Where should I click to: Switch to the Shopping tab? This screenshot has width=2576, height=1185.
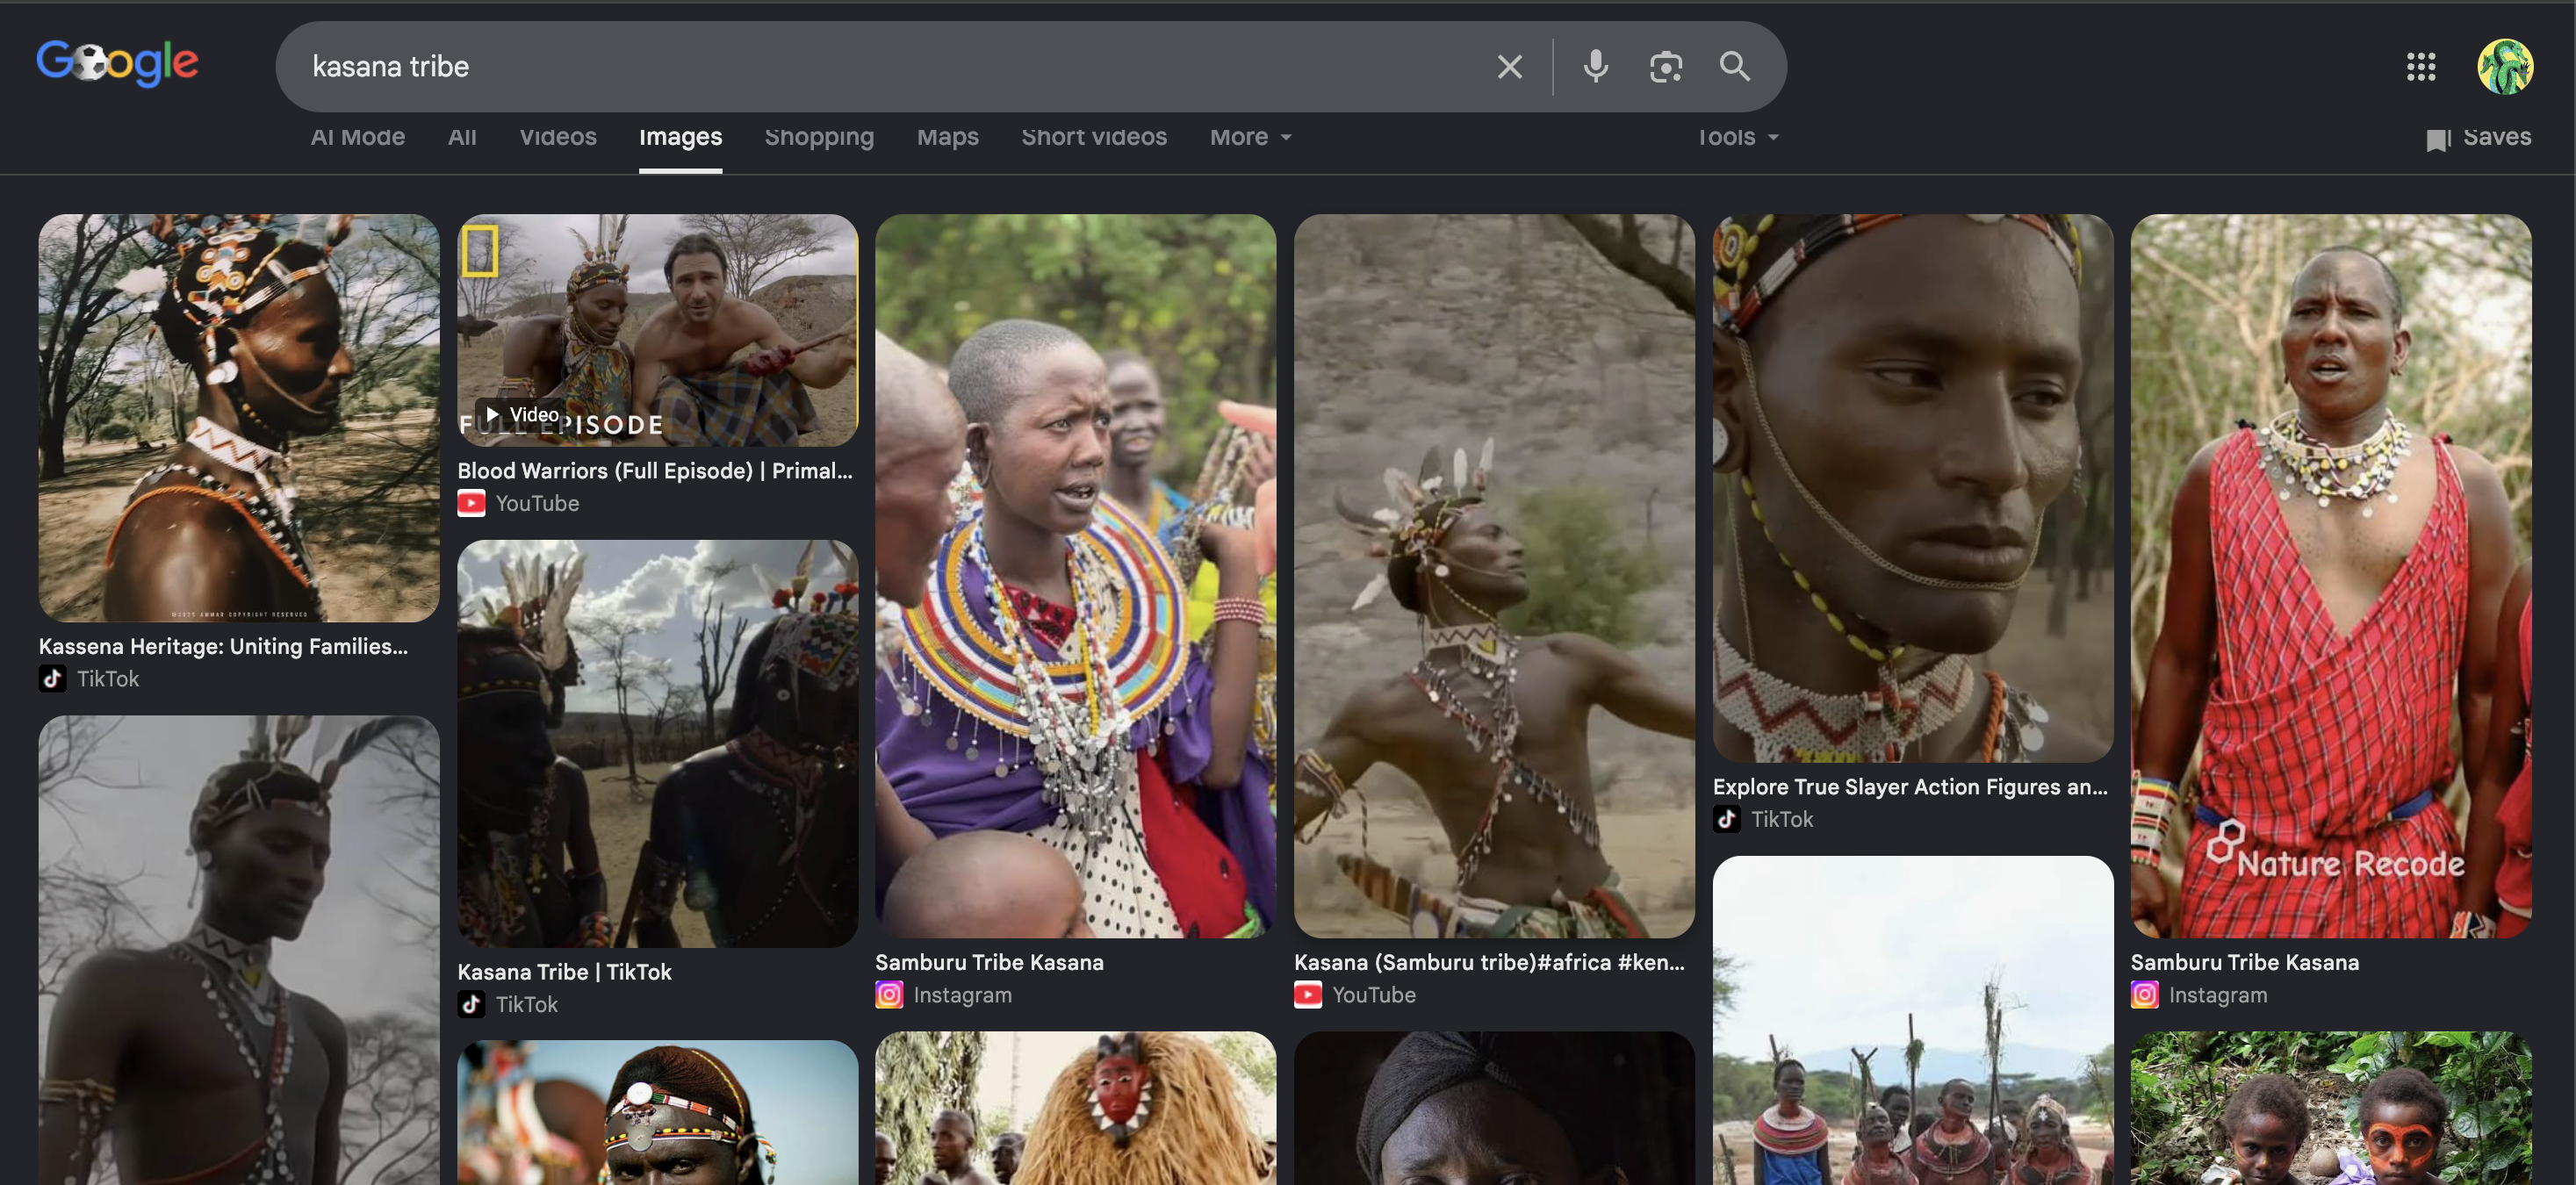pyautogui.click(x=819, y=137)
